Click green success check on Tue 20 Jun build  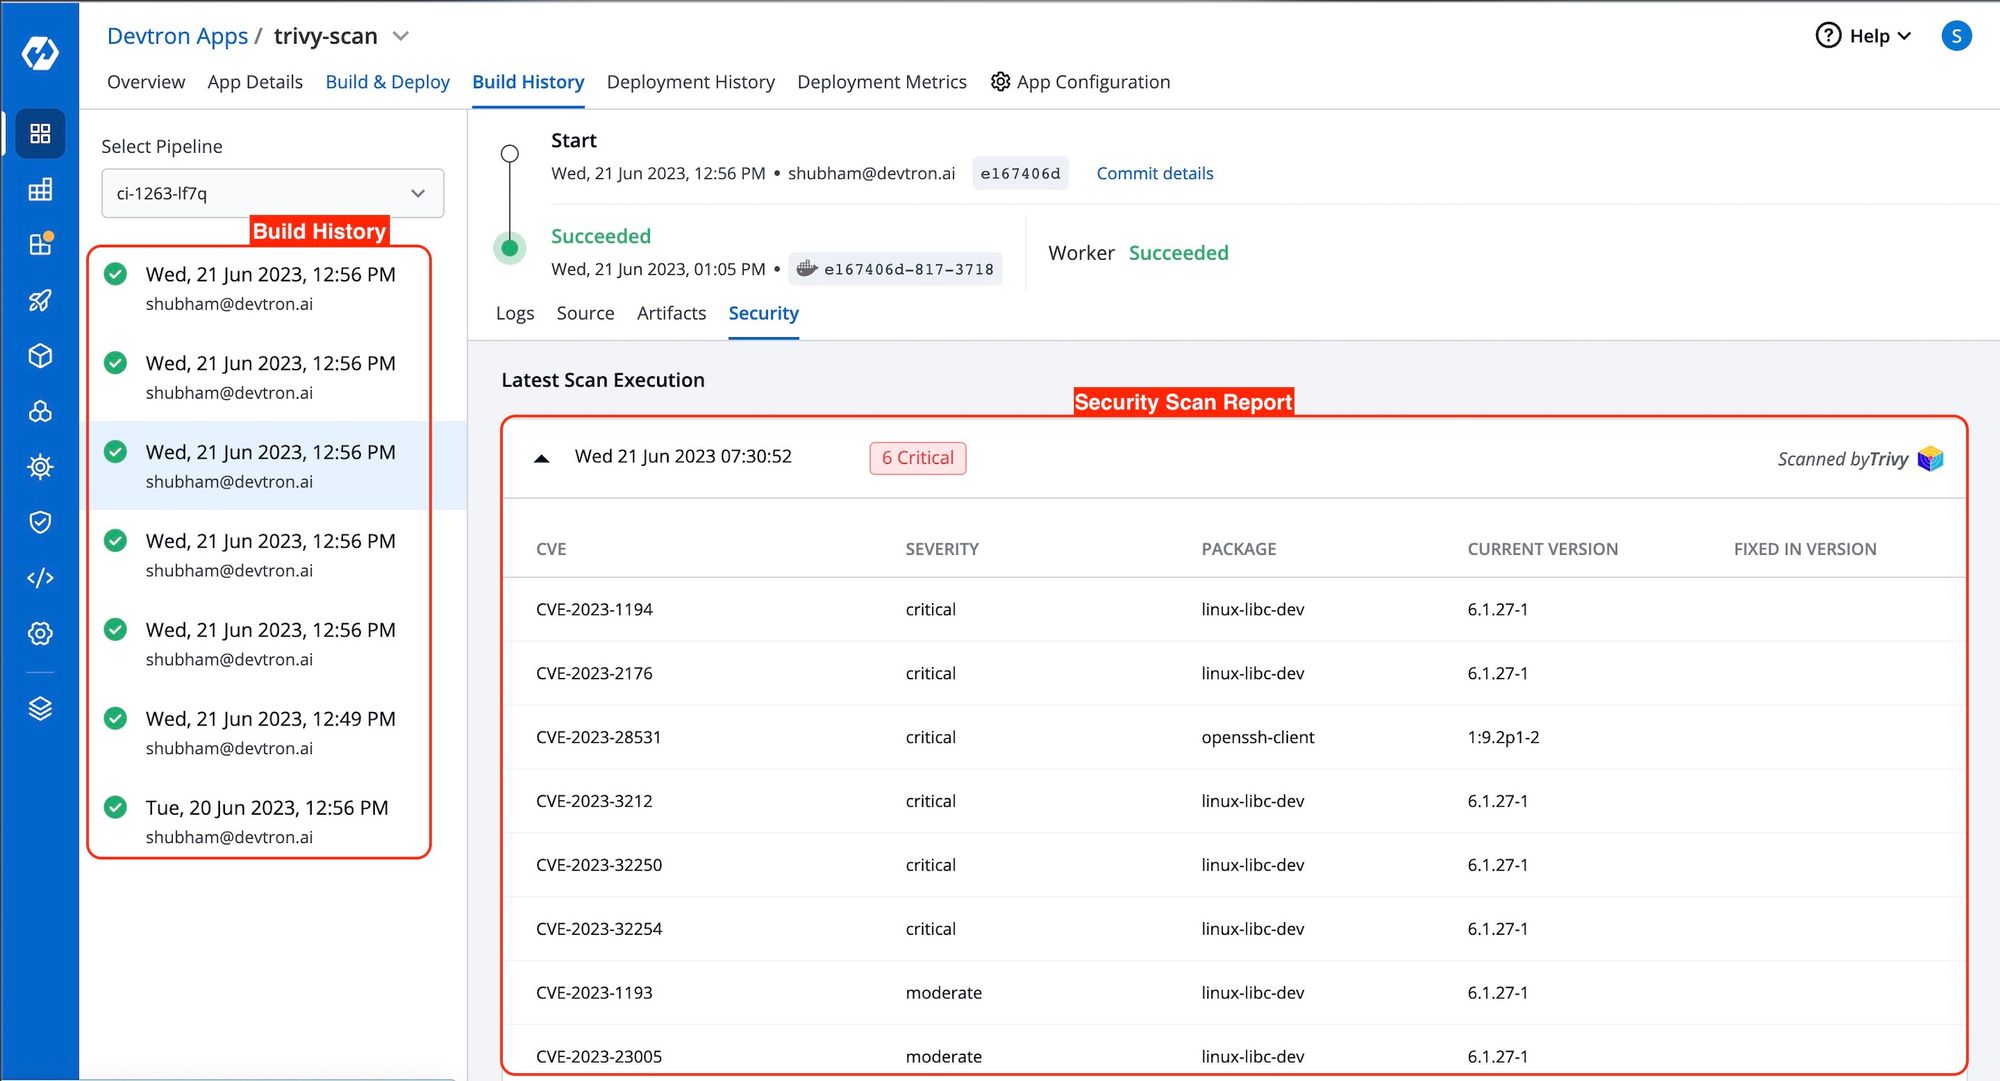pyautogui.click(x=116, y=807)
